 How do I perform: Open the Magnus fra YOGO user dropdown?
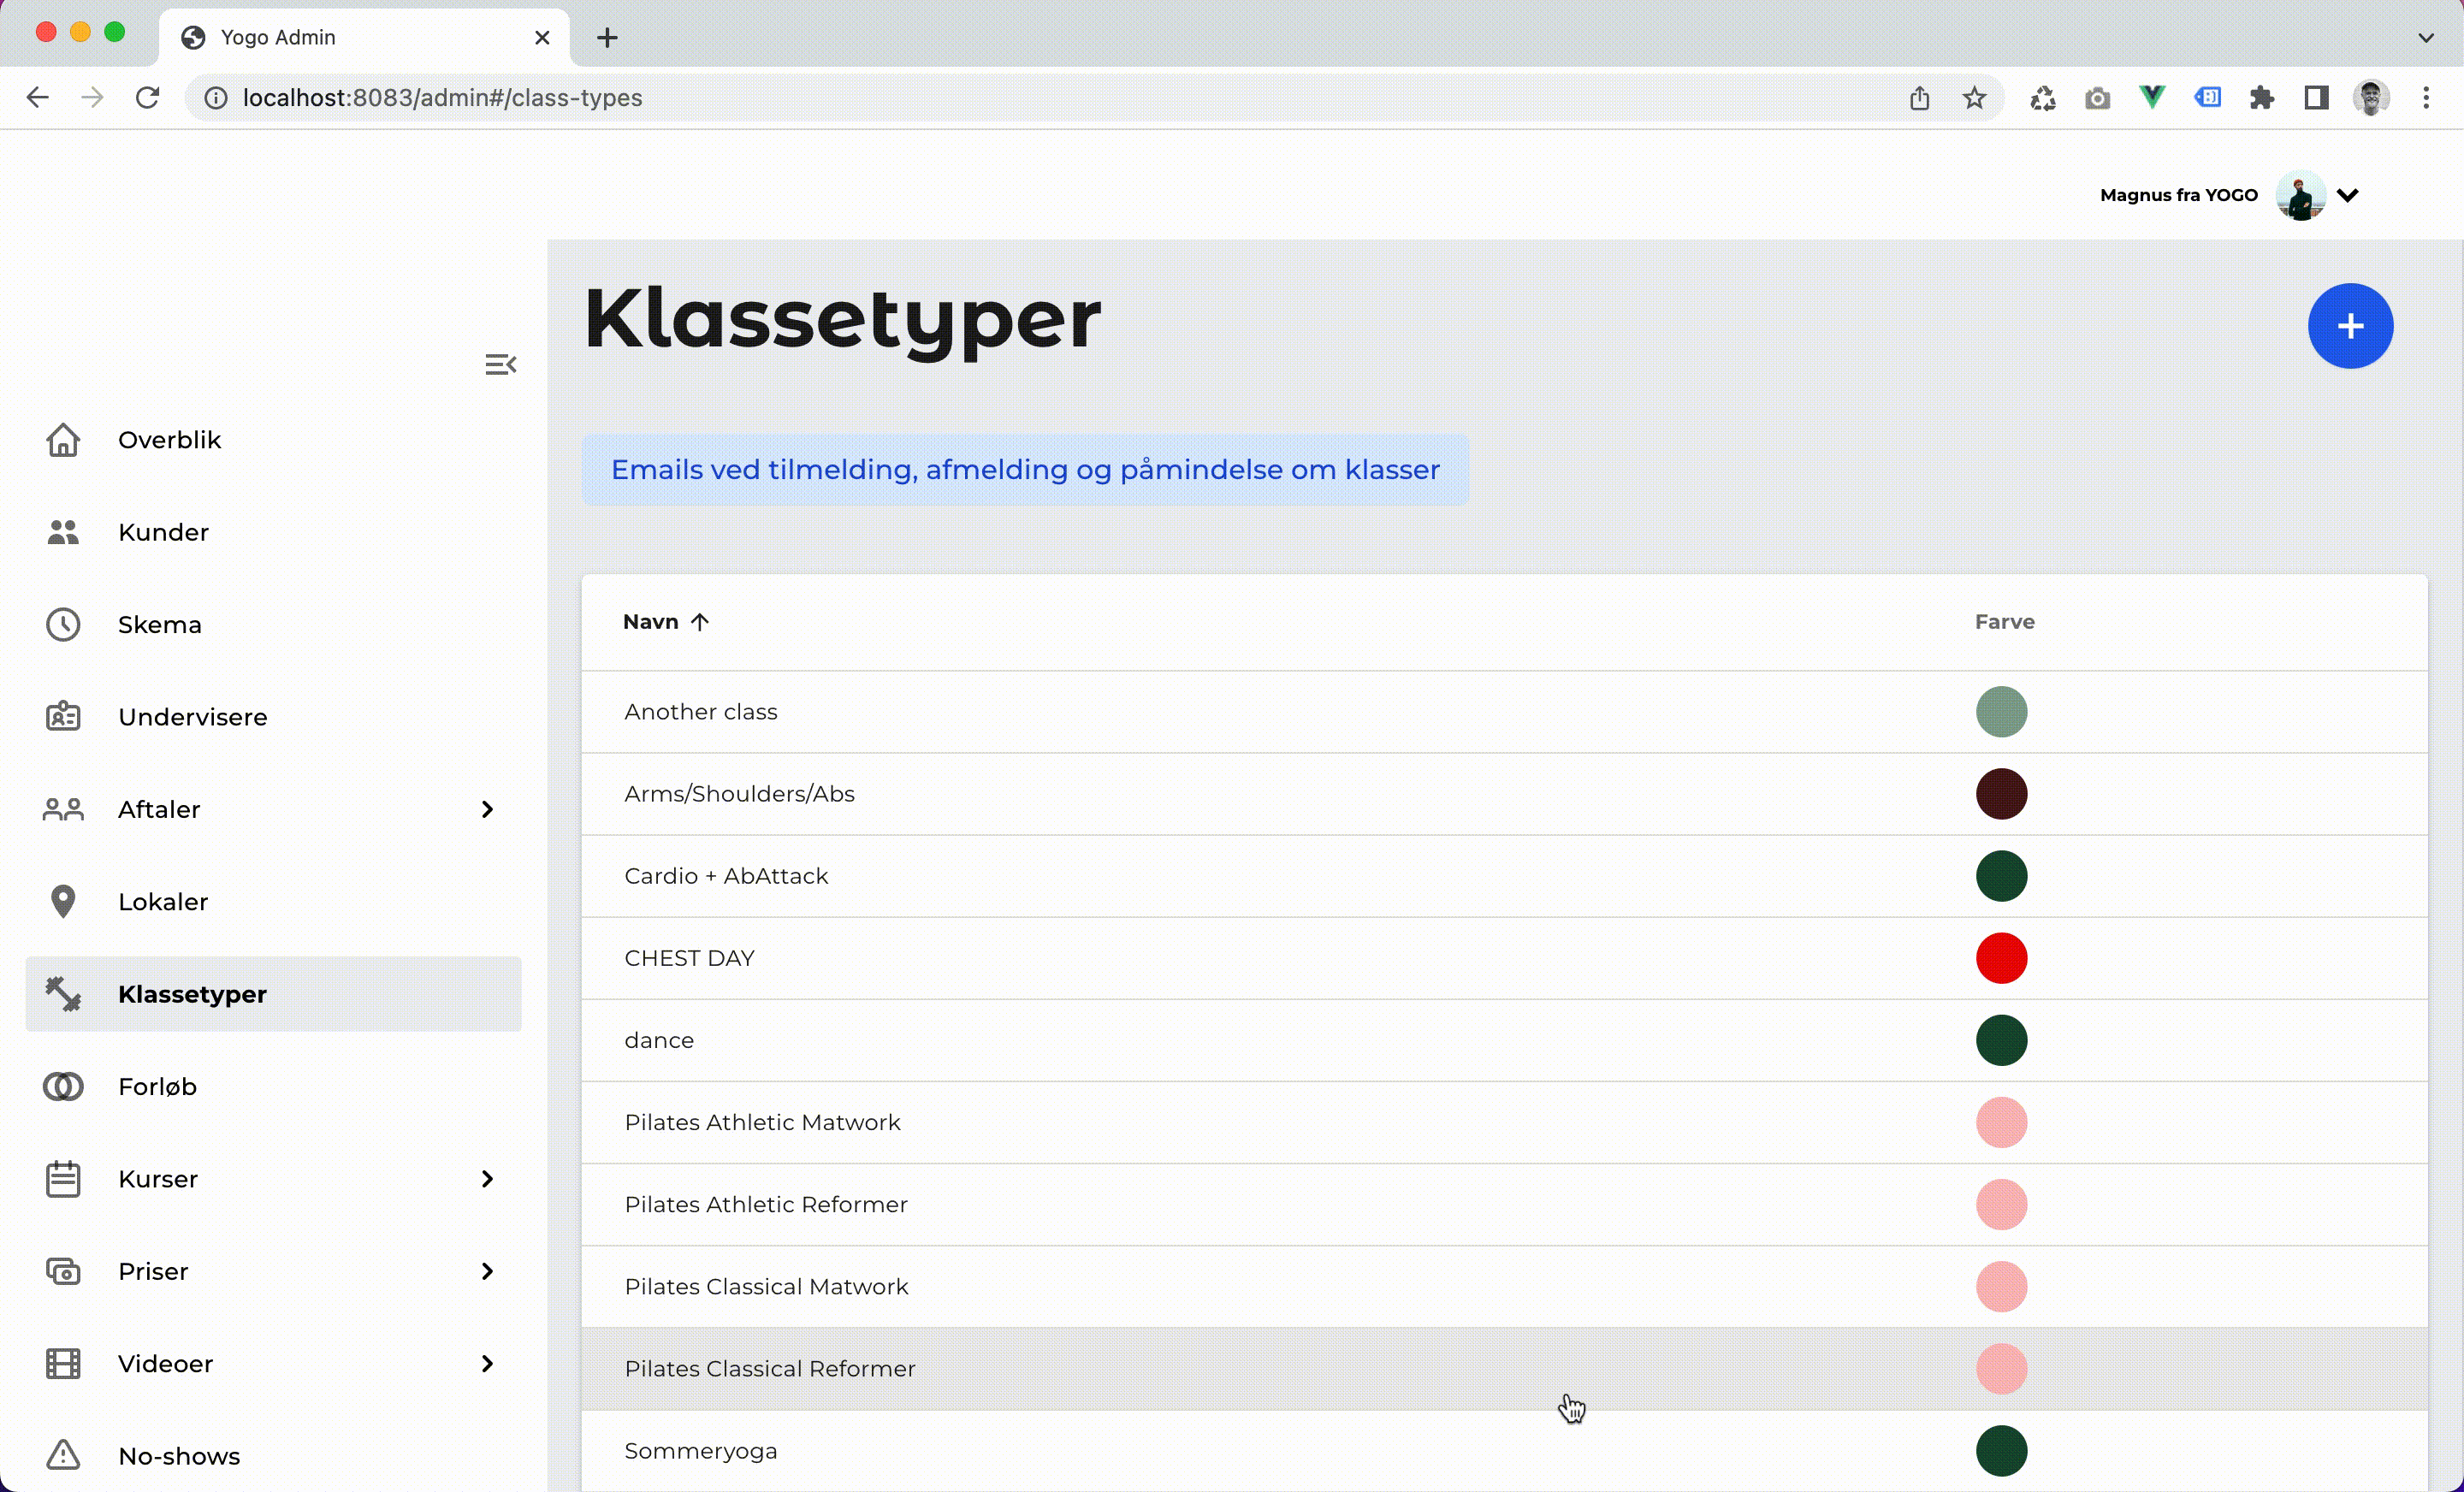(2348, 195)
